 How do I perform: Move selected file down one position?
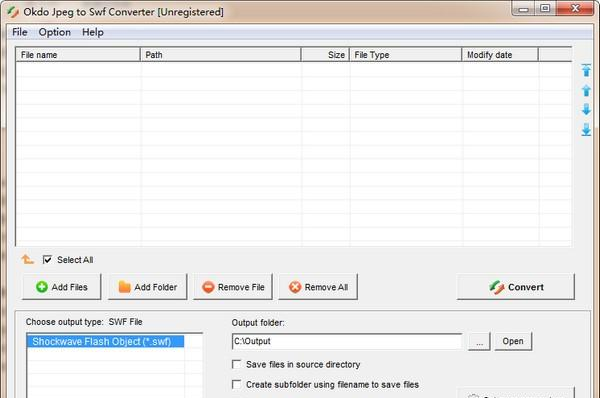coord(586,109)
